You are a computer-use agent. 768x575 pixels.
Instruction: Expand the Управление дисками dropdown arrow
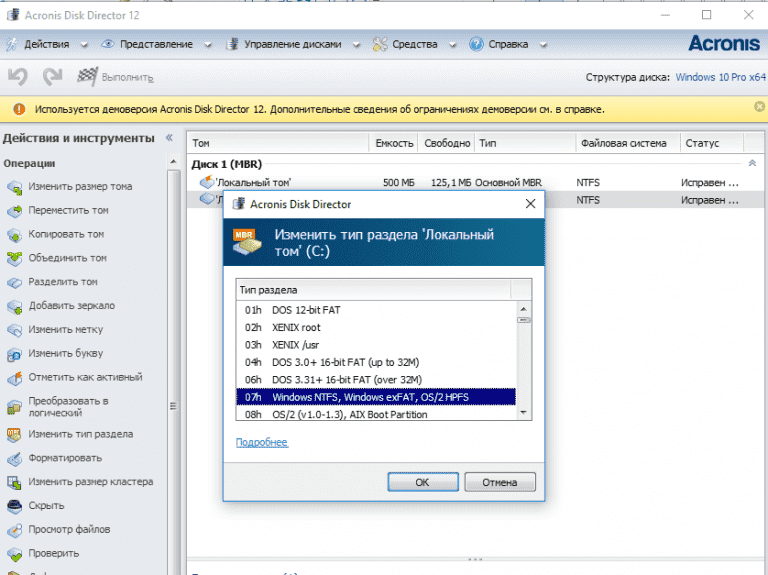[x=356, y=45]
